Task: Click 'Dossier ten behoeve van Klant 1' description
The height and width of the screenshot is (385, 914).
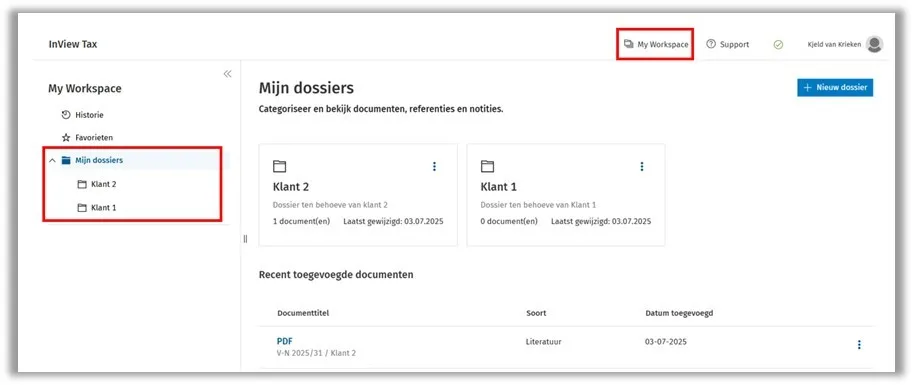Action: pyautogui.click(x=538, y=205)
